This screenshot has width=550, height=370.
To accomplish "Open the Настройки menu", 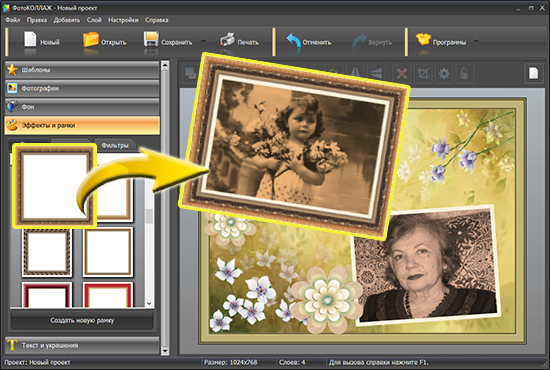I will point(123,20).
